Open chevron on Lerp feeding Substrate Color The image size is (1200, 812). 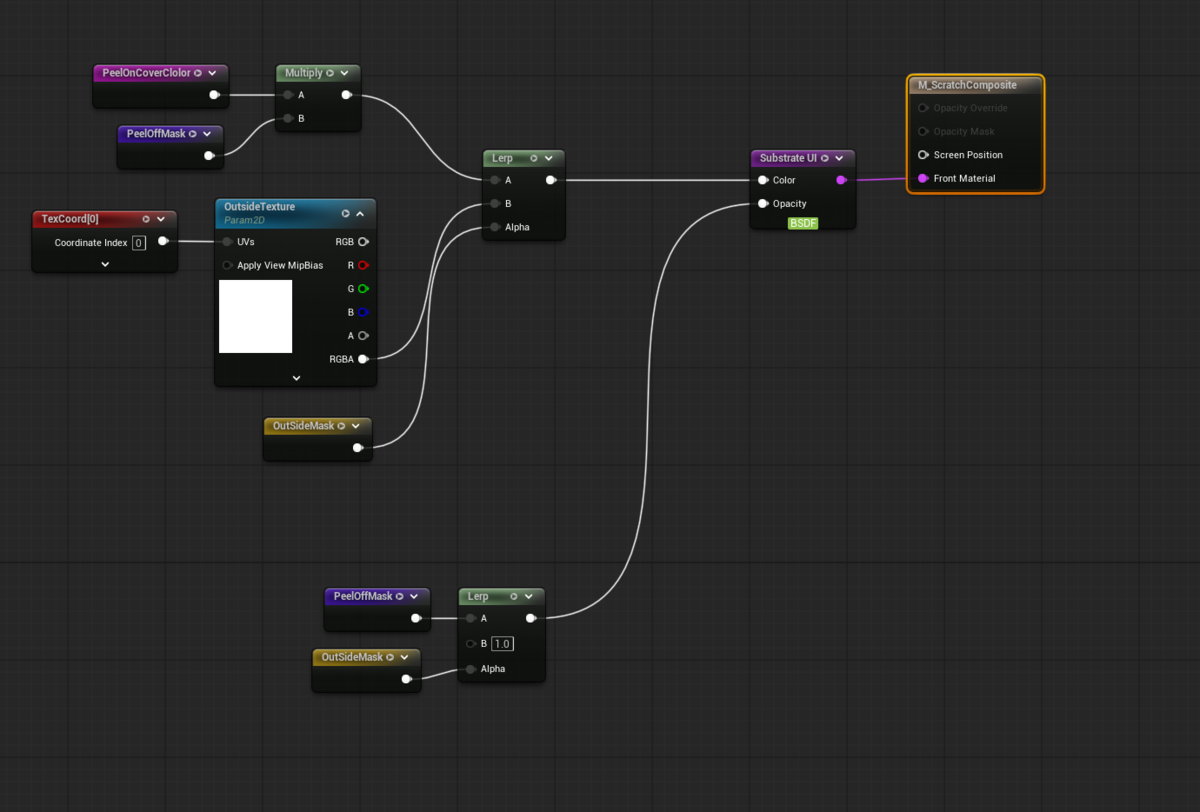pyautogui.click(x=549, y=158)
